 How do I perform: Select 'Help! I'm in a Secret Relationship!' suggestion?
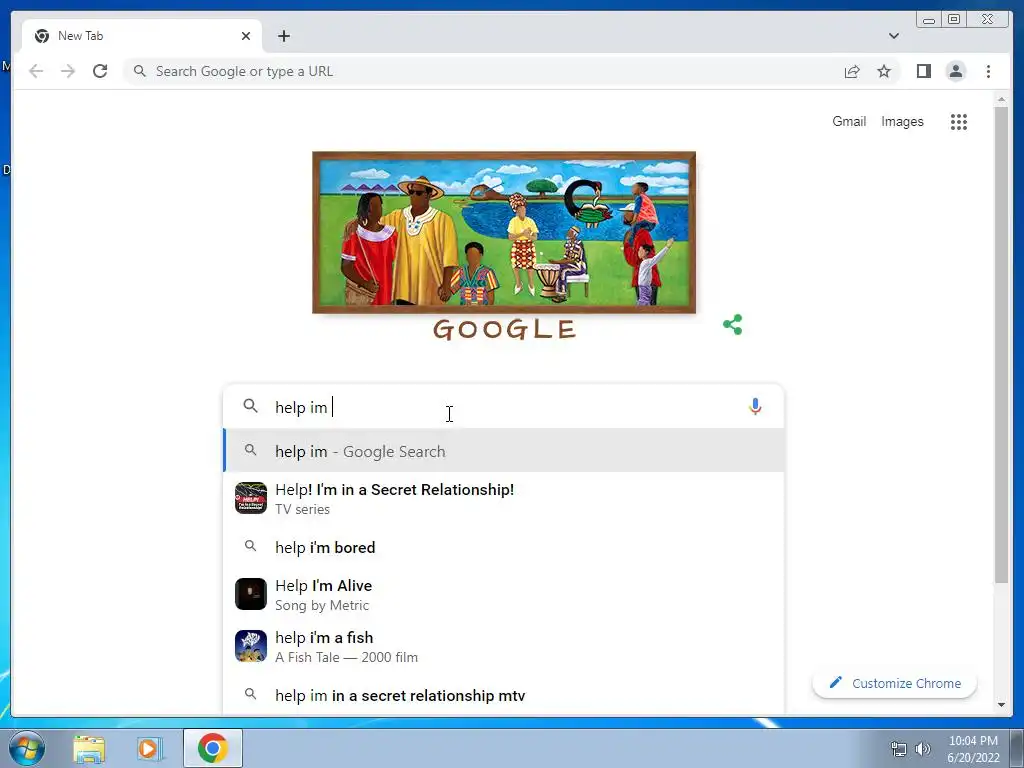coord(504,499)
